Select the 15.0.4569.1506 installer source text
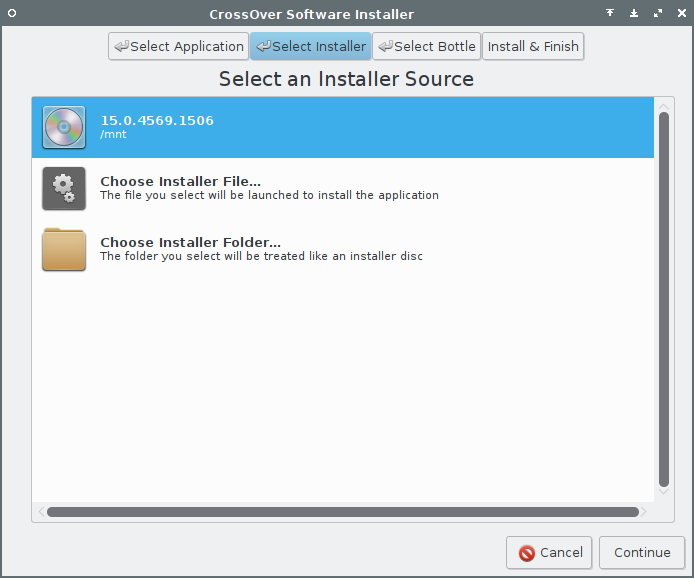 [x=157, y=120]
